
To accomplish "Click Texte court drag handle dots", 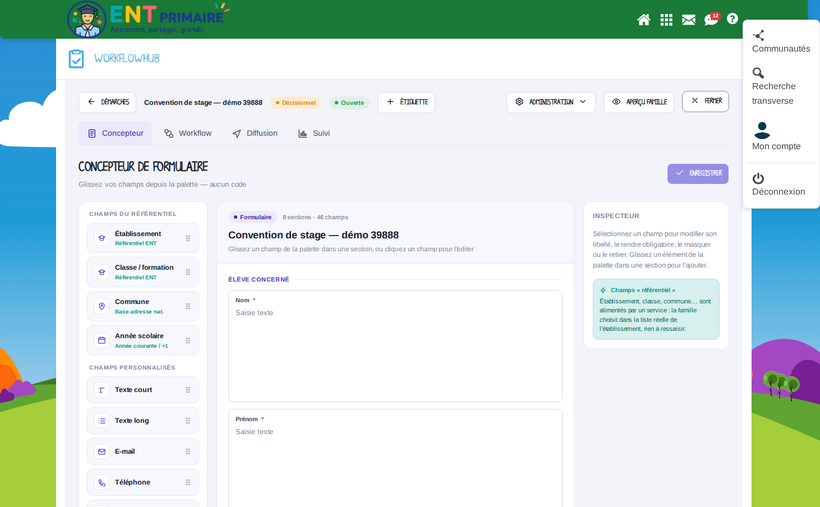I will 188,390.
